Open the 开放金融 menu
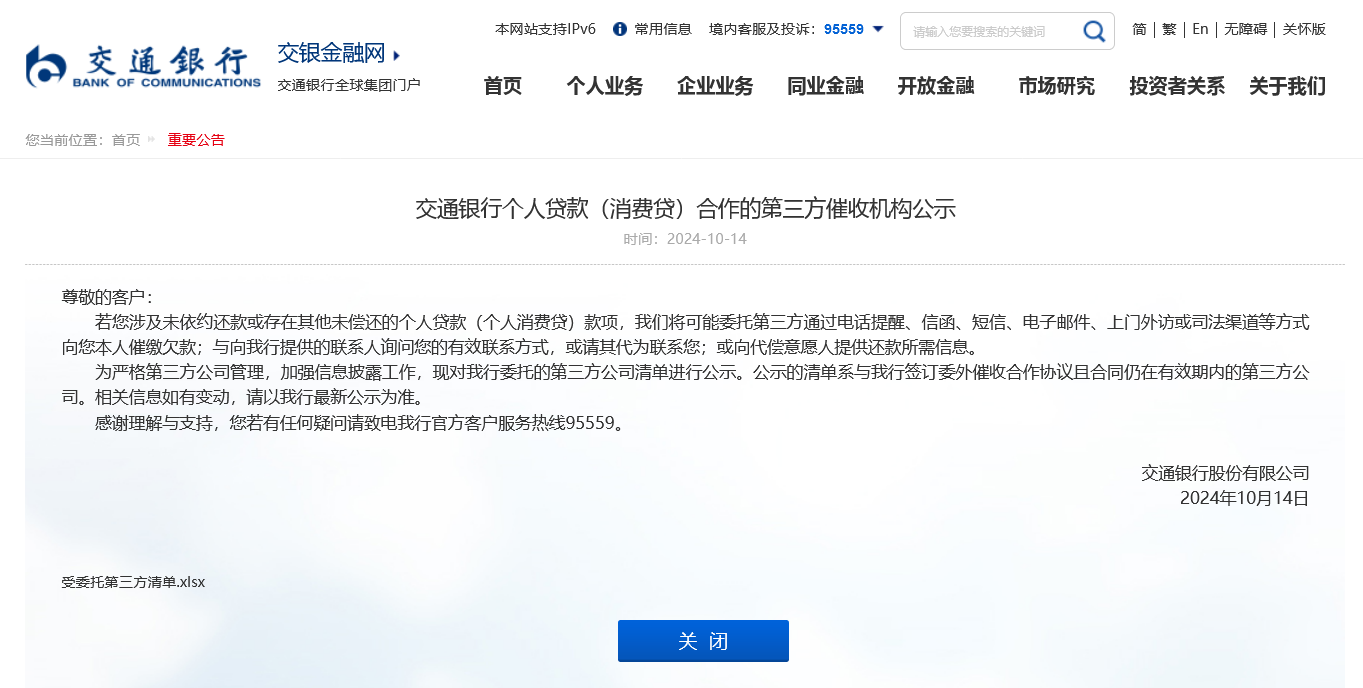1363x688 pixels. tap(936, 86)
